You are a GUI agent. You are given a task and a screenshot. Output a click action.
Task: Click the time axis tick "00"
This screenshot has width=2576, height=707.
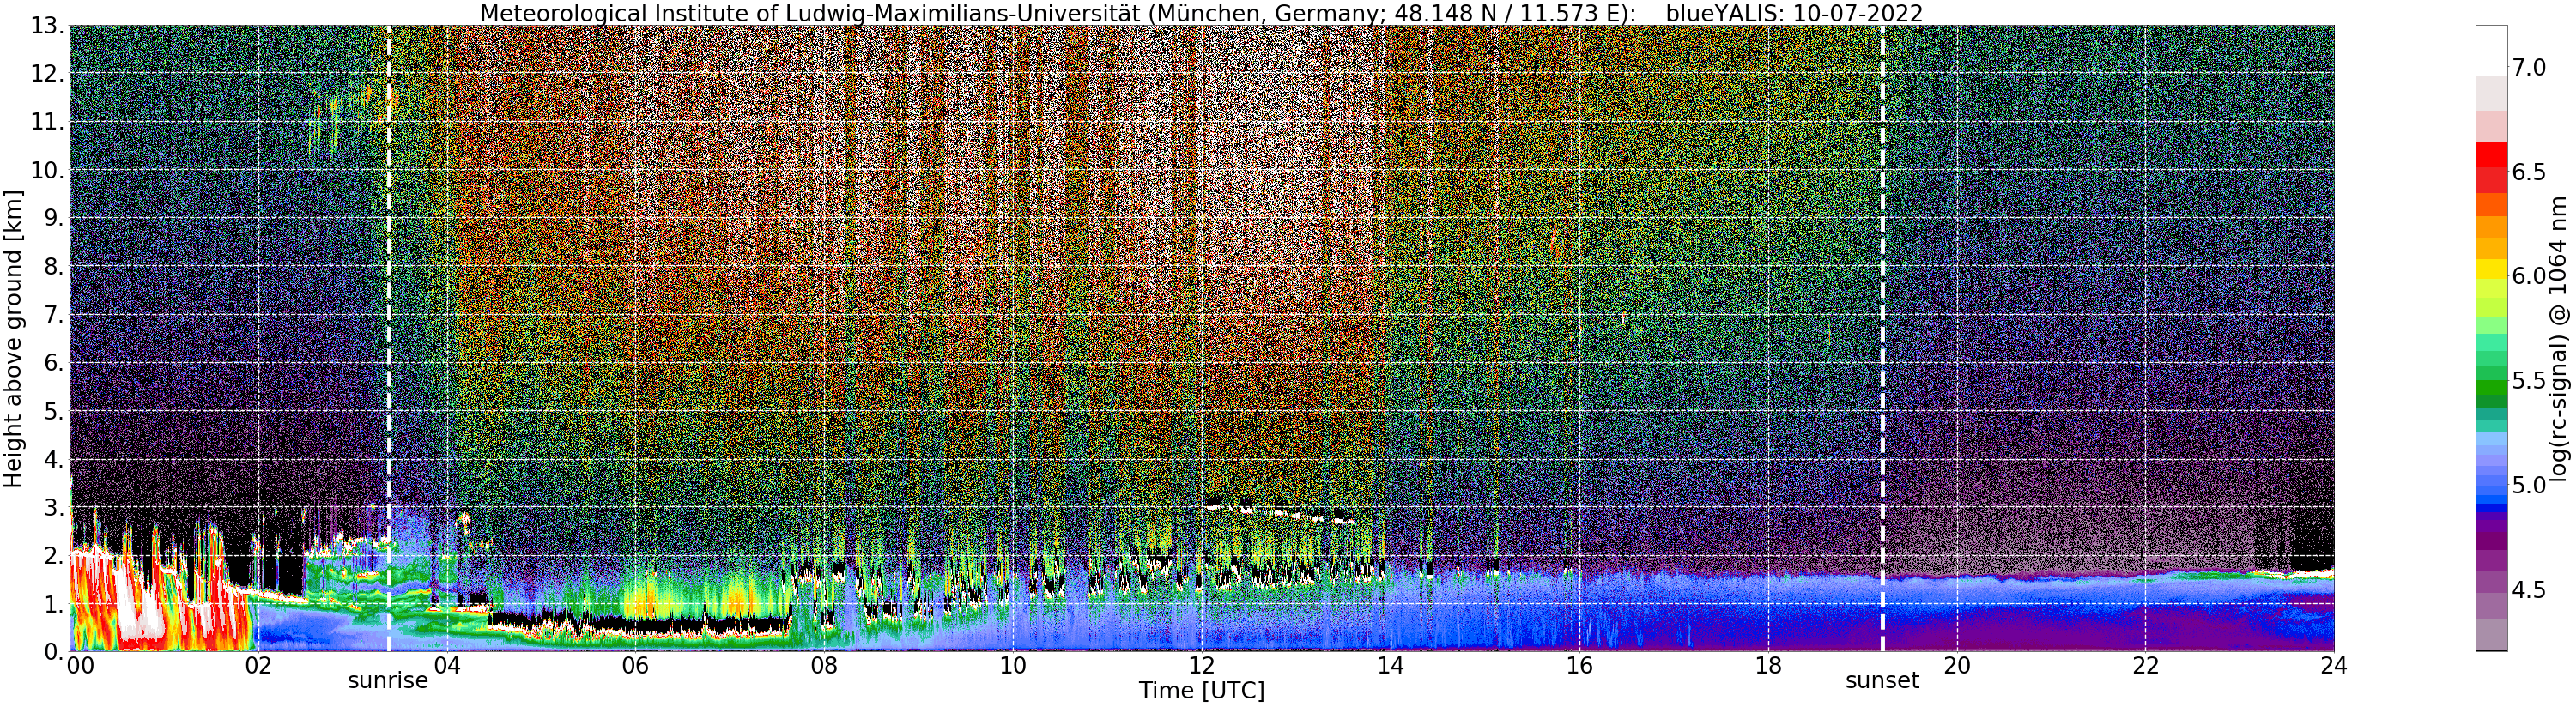point(80,666)
